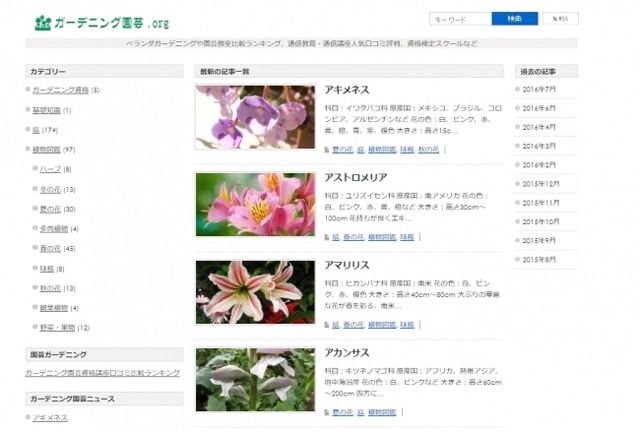Open the 夏の花 (30) sidebar subcategory
The height and width of the screenshot is (431, 640).
(x=50, y=209)
